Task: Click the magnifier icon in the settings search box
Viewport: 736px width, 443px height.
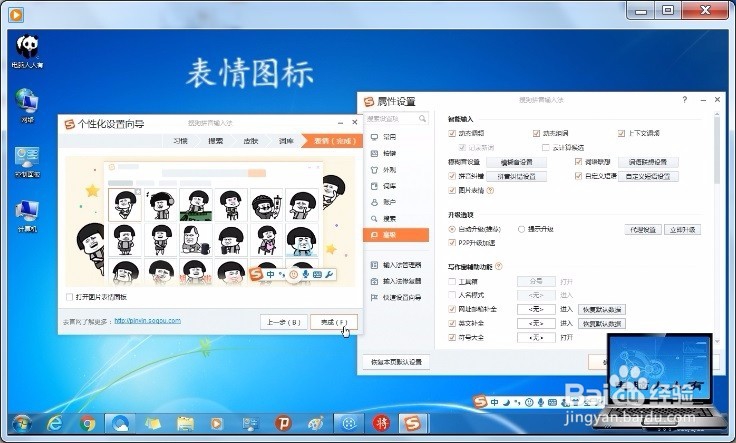Action: pyautogui.click(x=422, y=119)
